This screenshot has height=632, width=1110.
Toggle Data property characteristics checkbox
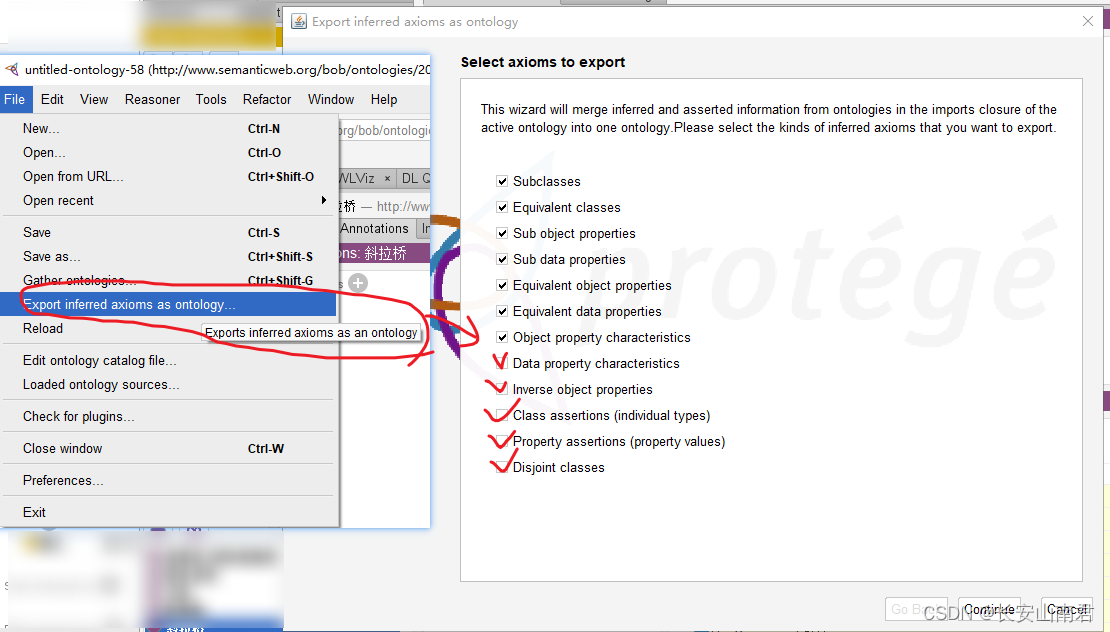click(502, 363)
